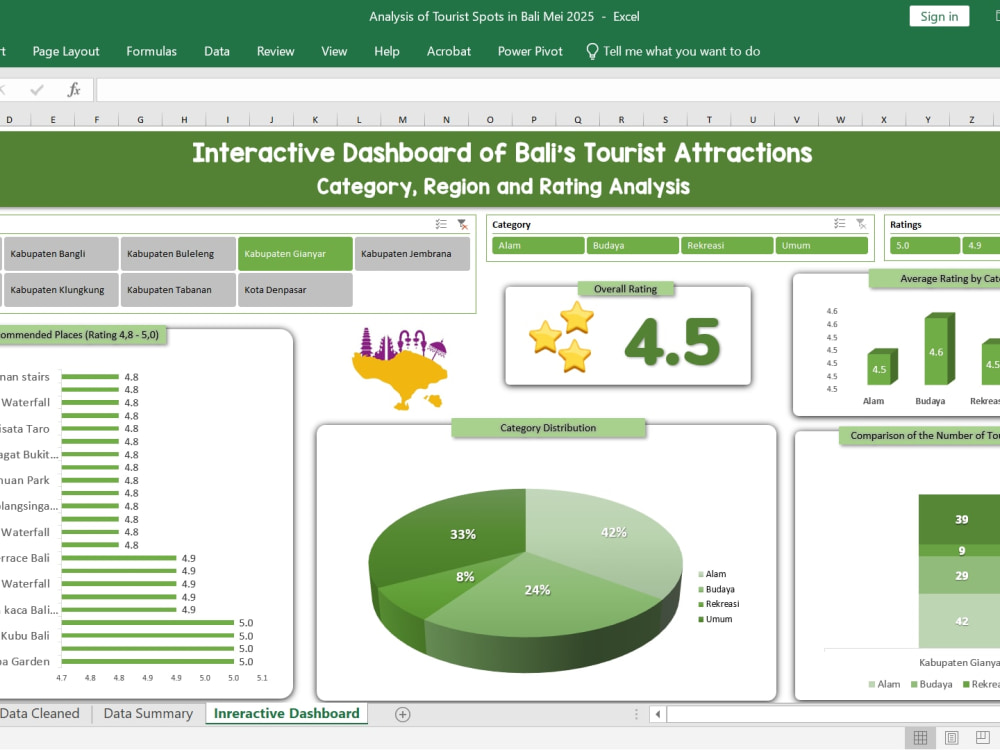Open the Power Pivot ribbon tab

click(x=530, y=52)
